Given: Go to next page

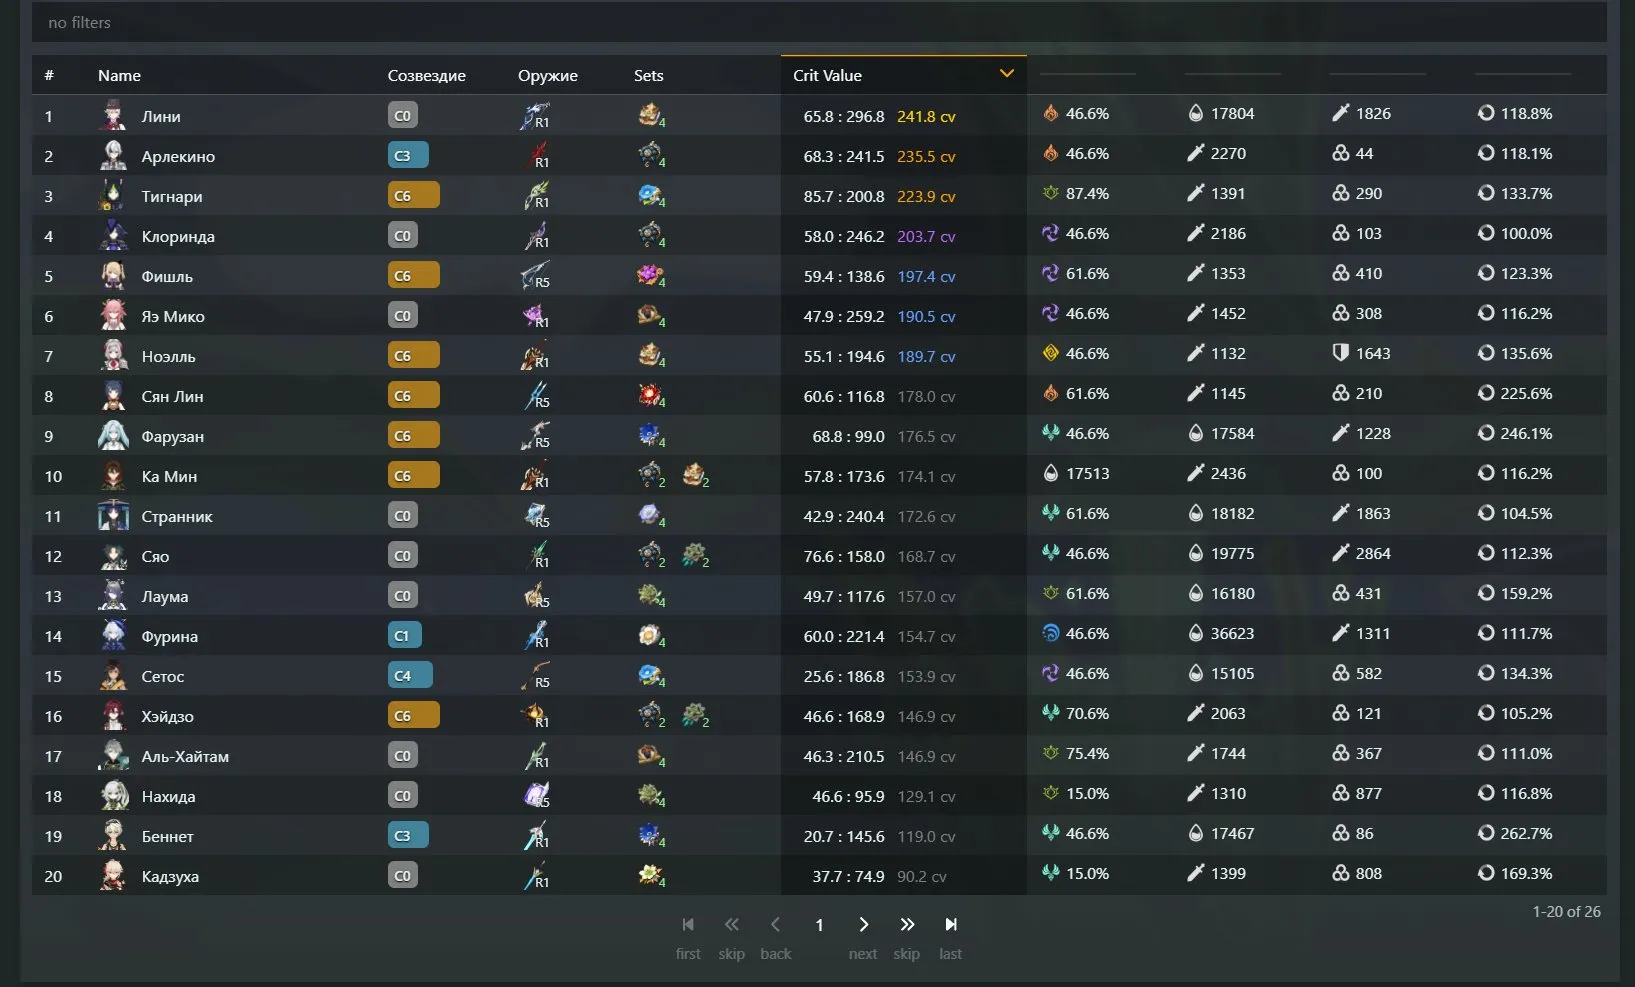Looking at the screenshot, I should (863, 925).
